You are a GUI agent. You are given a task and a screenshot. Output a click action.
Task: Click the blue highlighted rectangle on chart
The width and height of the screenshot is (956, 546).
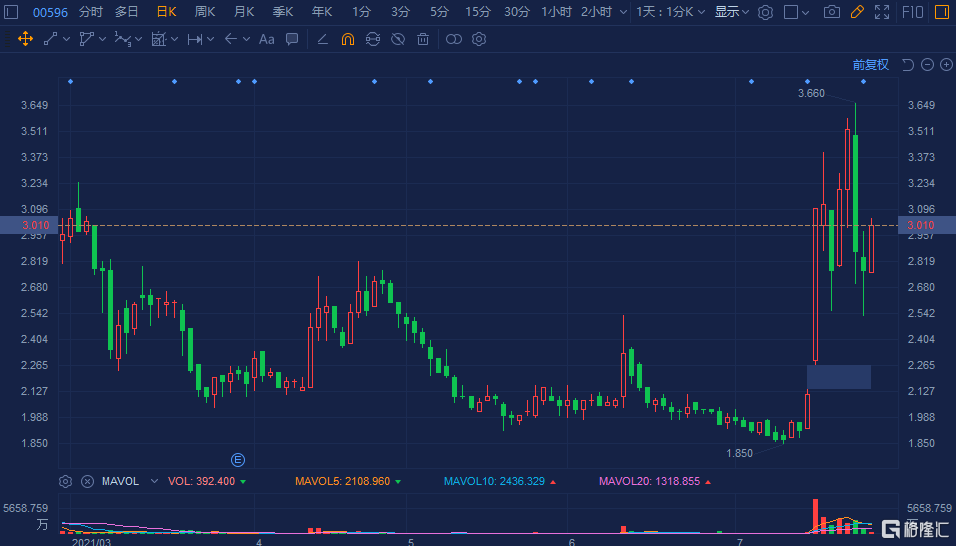point(838,377)
